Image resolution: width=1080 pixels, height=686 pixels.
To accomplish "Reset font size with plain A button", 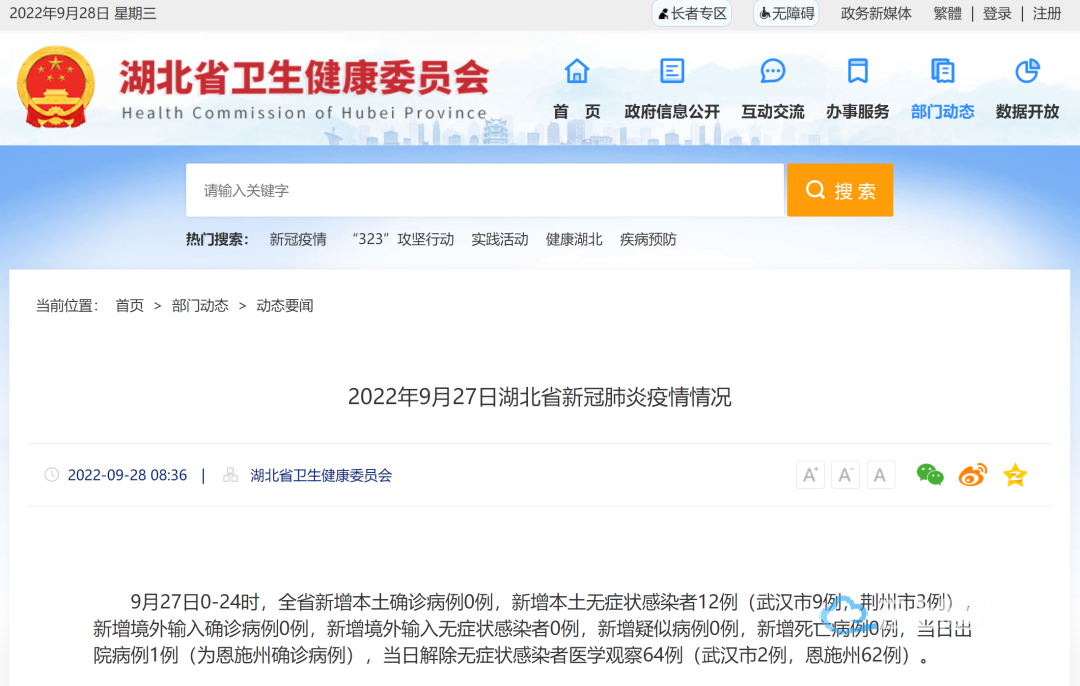I will 880,475.
